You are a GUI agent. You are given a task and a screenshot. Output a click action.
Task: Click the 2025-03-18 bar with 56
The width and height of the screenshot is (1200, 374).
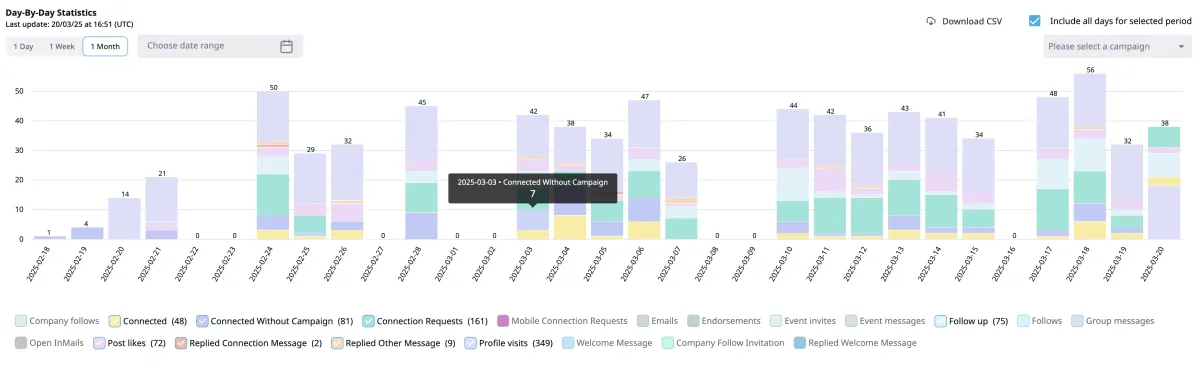pos(1089,155)
